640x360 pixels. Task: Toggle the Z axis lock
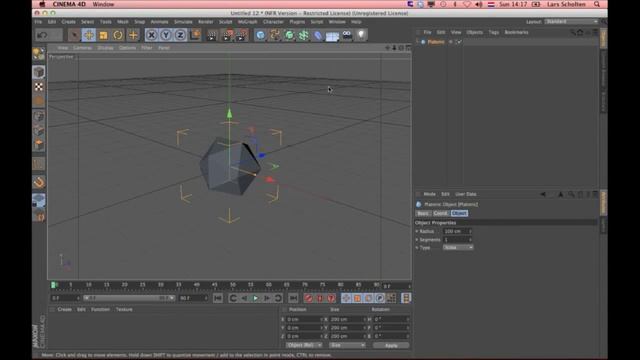[180, 35]
